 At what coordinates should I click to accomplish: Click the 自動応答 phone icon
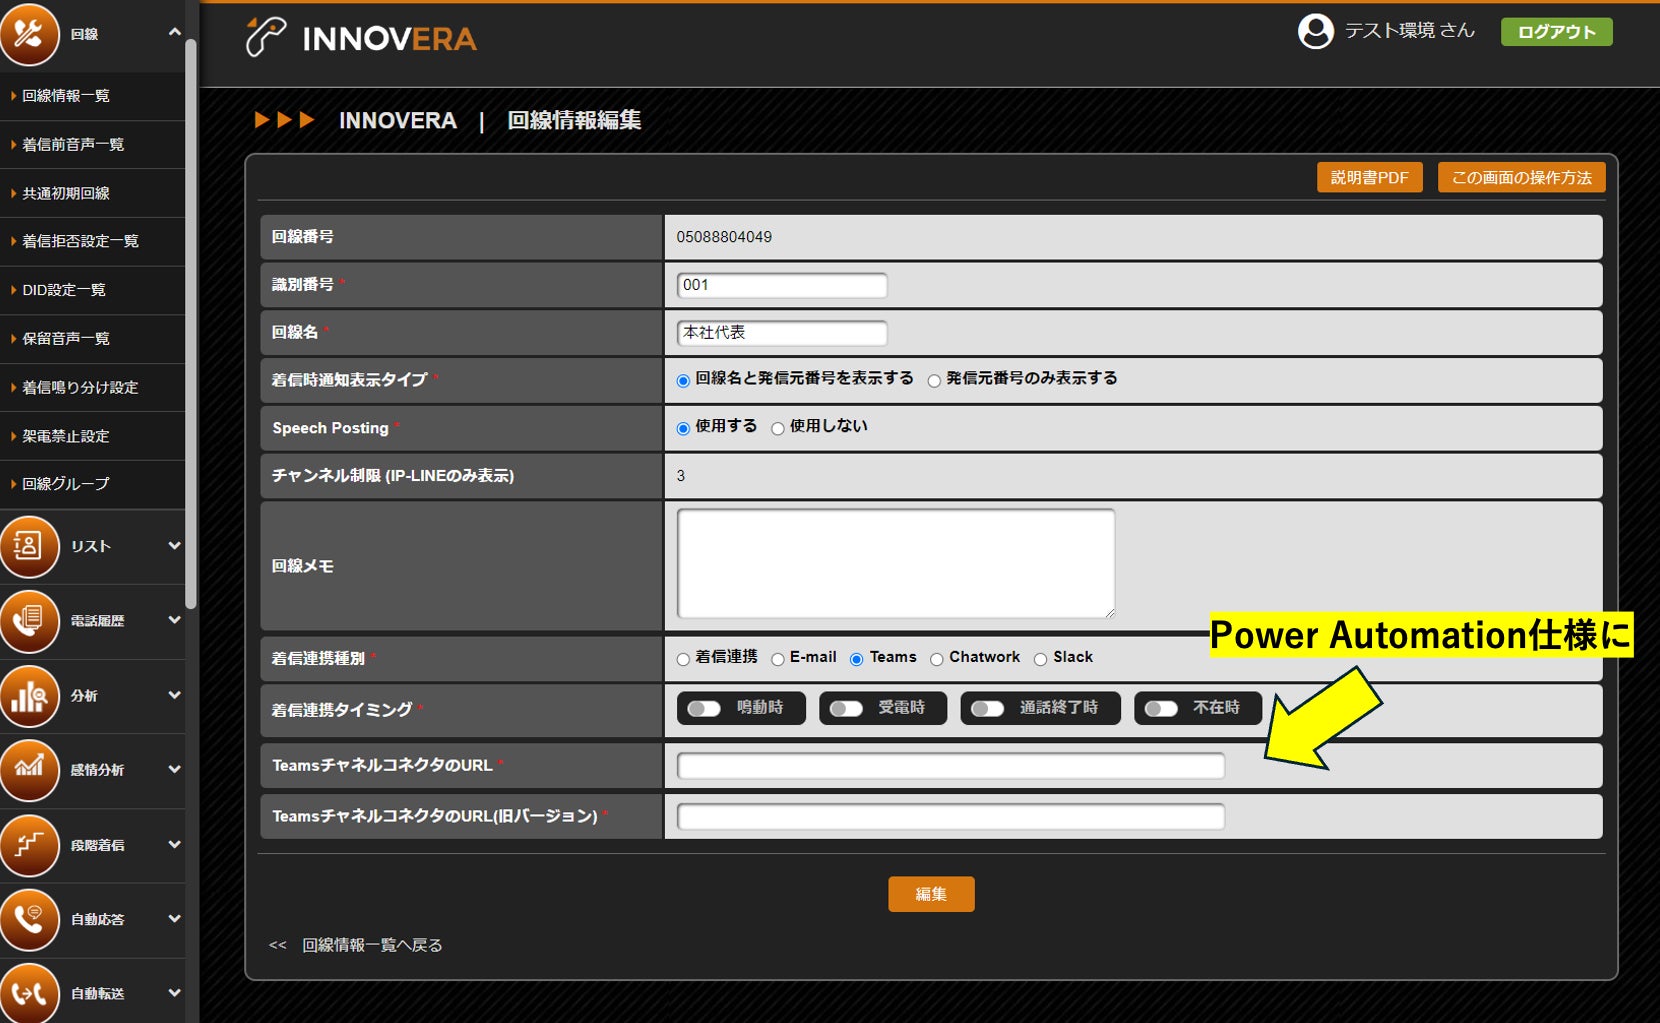(29, 919)
